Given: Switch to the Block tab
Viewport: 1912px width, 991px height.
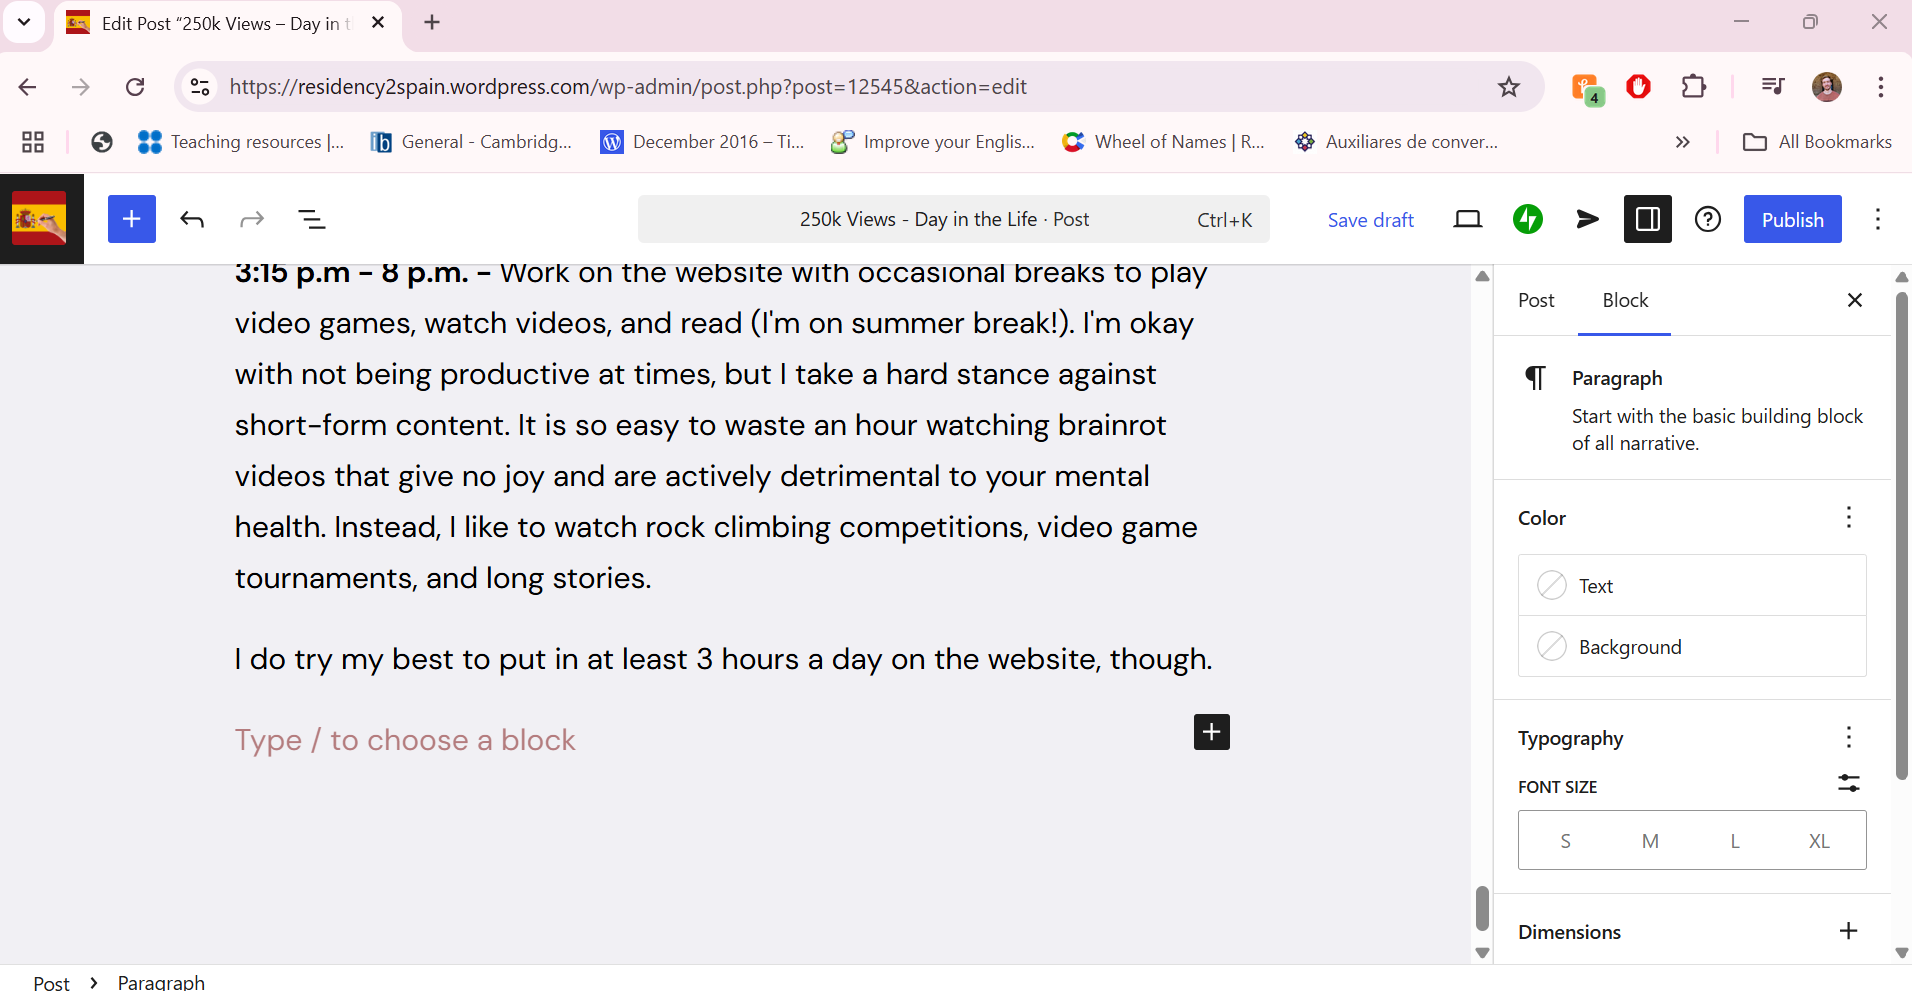Looking at the screenshot, I should click(1624, 300).
